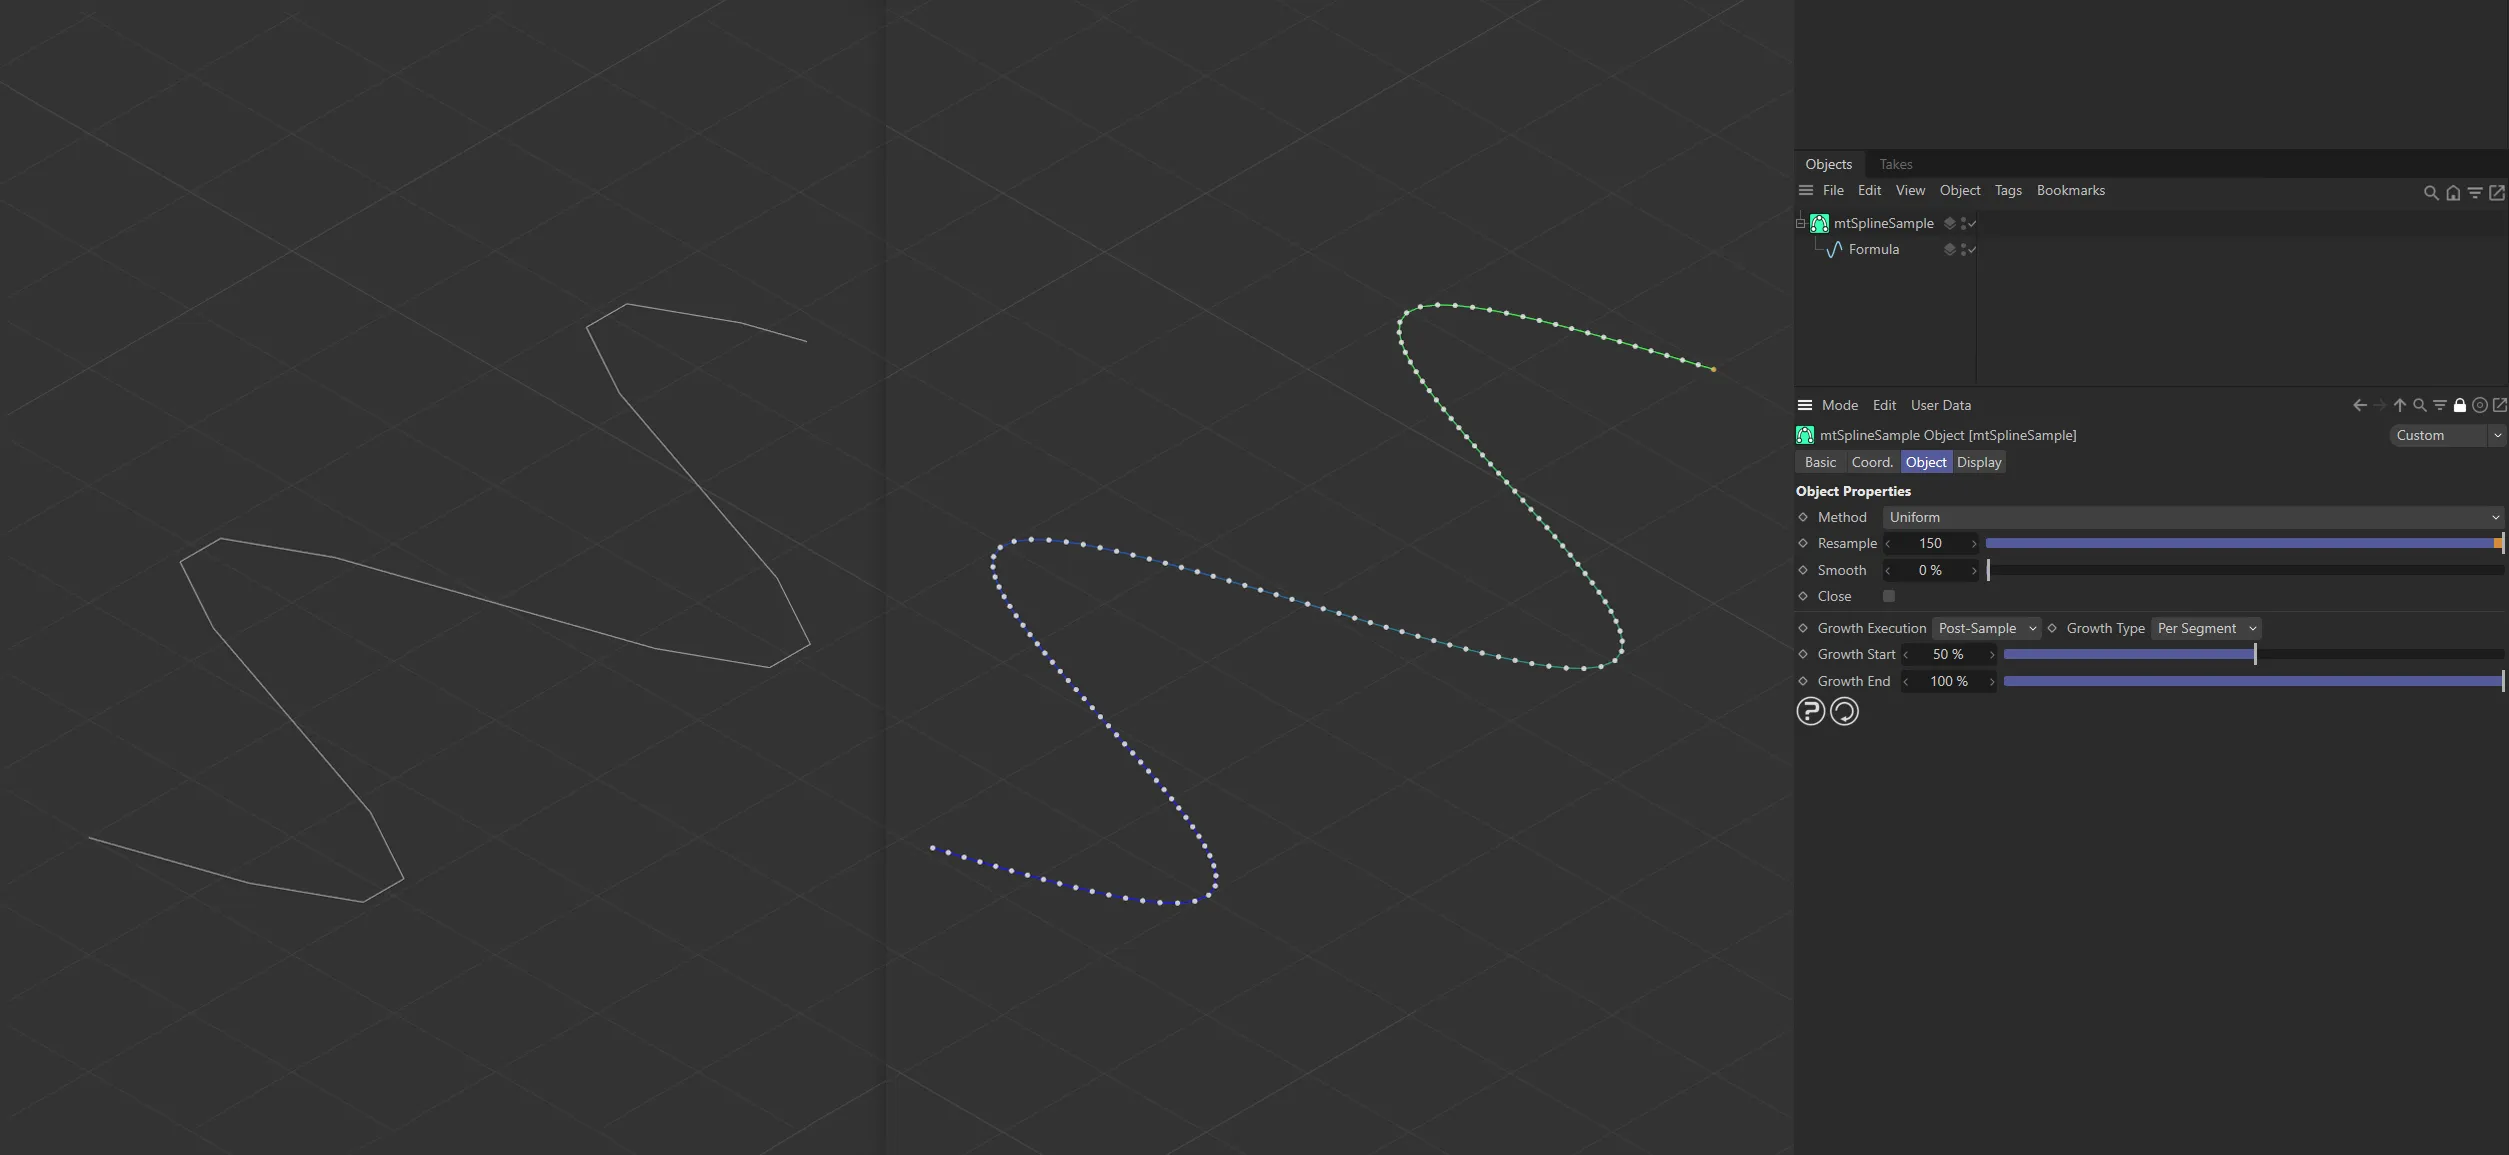
Task: Open the Method dropdown set to Uniform
Action: click(2192, 517)
